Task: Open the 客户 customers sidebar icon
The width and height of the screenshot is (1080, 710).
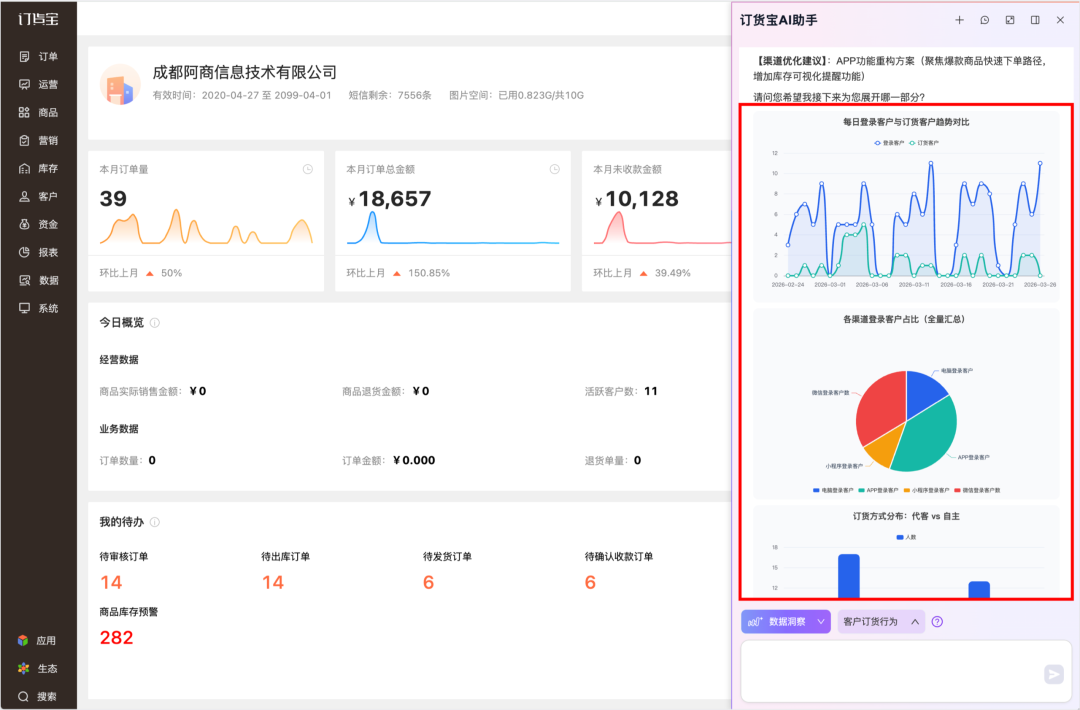Action: tap(24, 196)
